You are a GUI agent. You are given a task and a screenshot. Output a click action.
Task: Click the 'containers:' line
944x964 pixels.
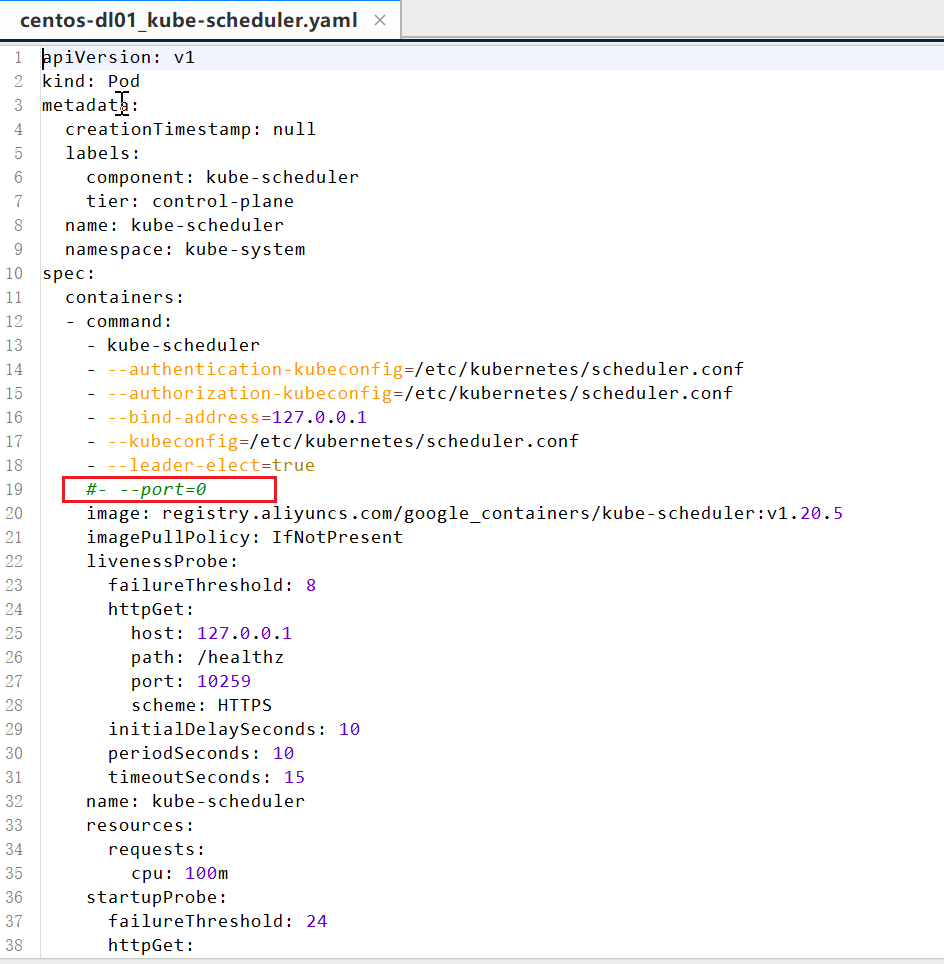point(125,297)
